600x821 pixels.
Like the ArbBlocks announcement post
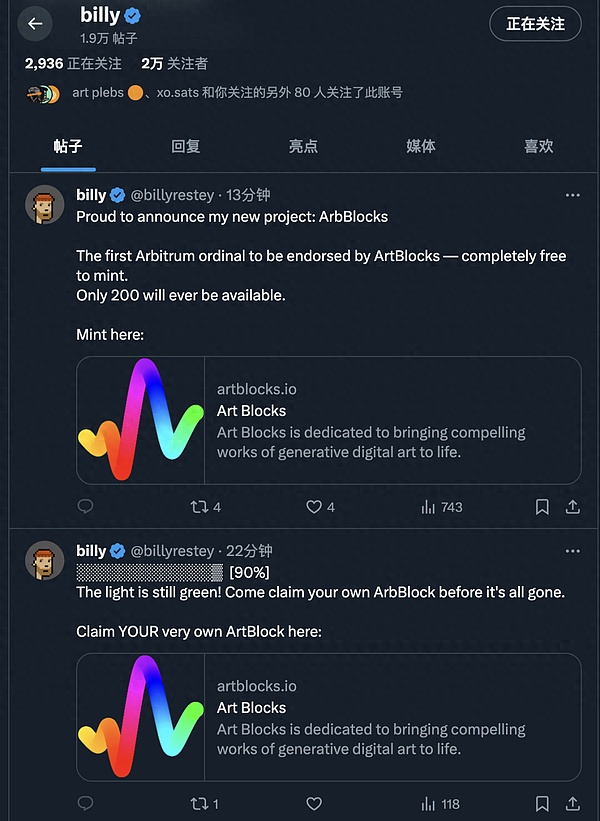coord(314,507)
